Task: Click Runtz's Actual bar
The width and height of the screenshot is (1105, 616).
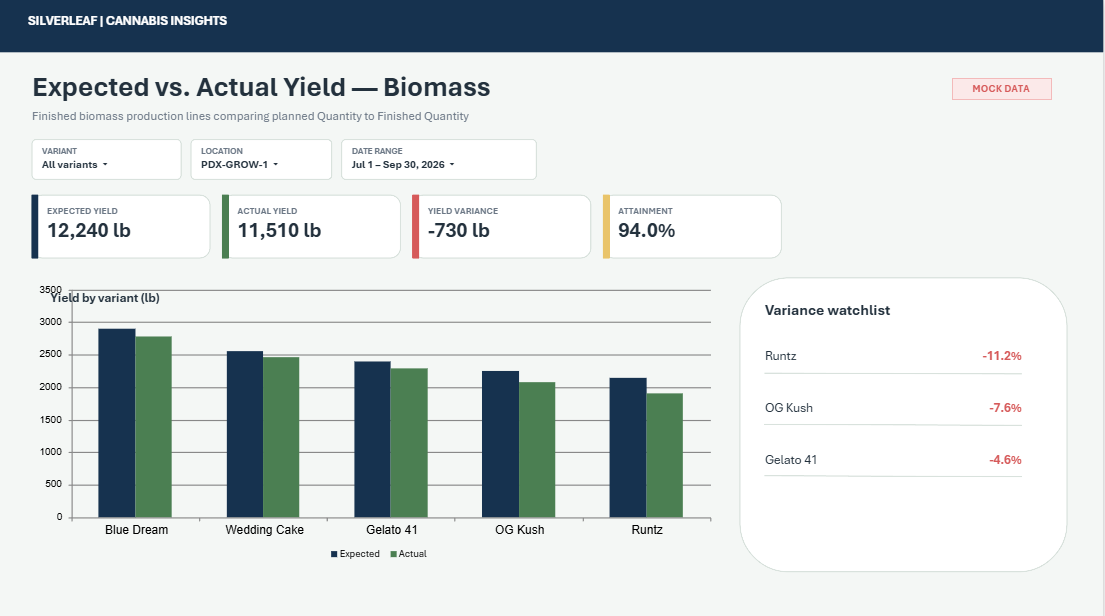Action: [x=665, y=455]
